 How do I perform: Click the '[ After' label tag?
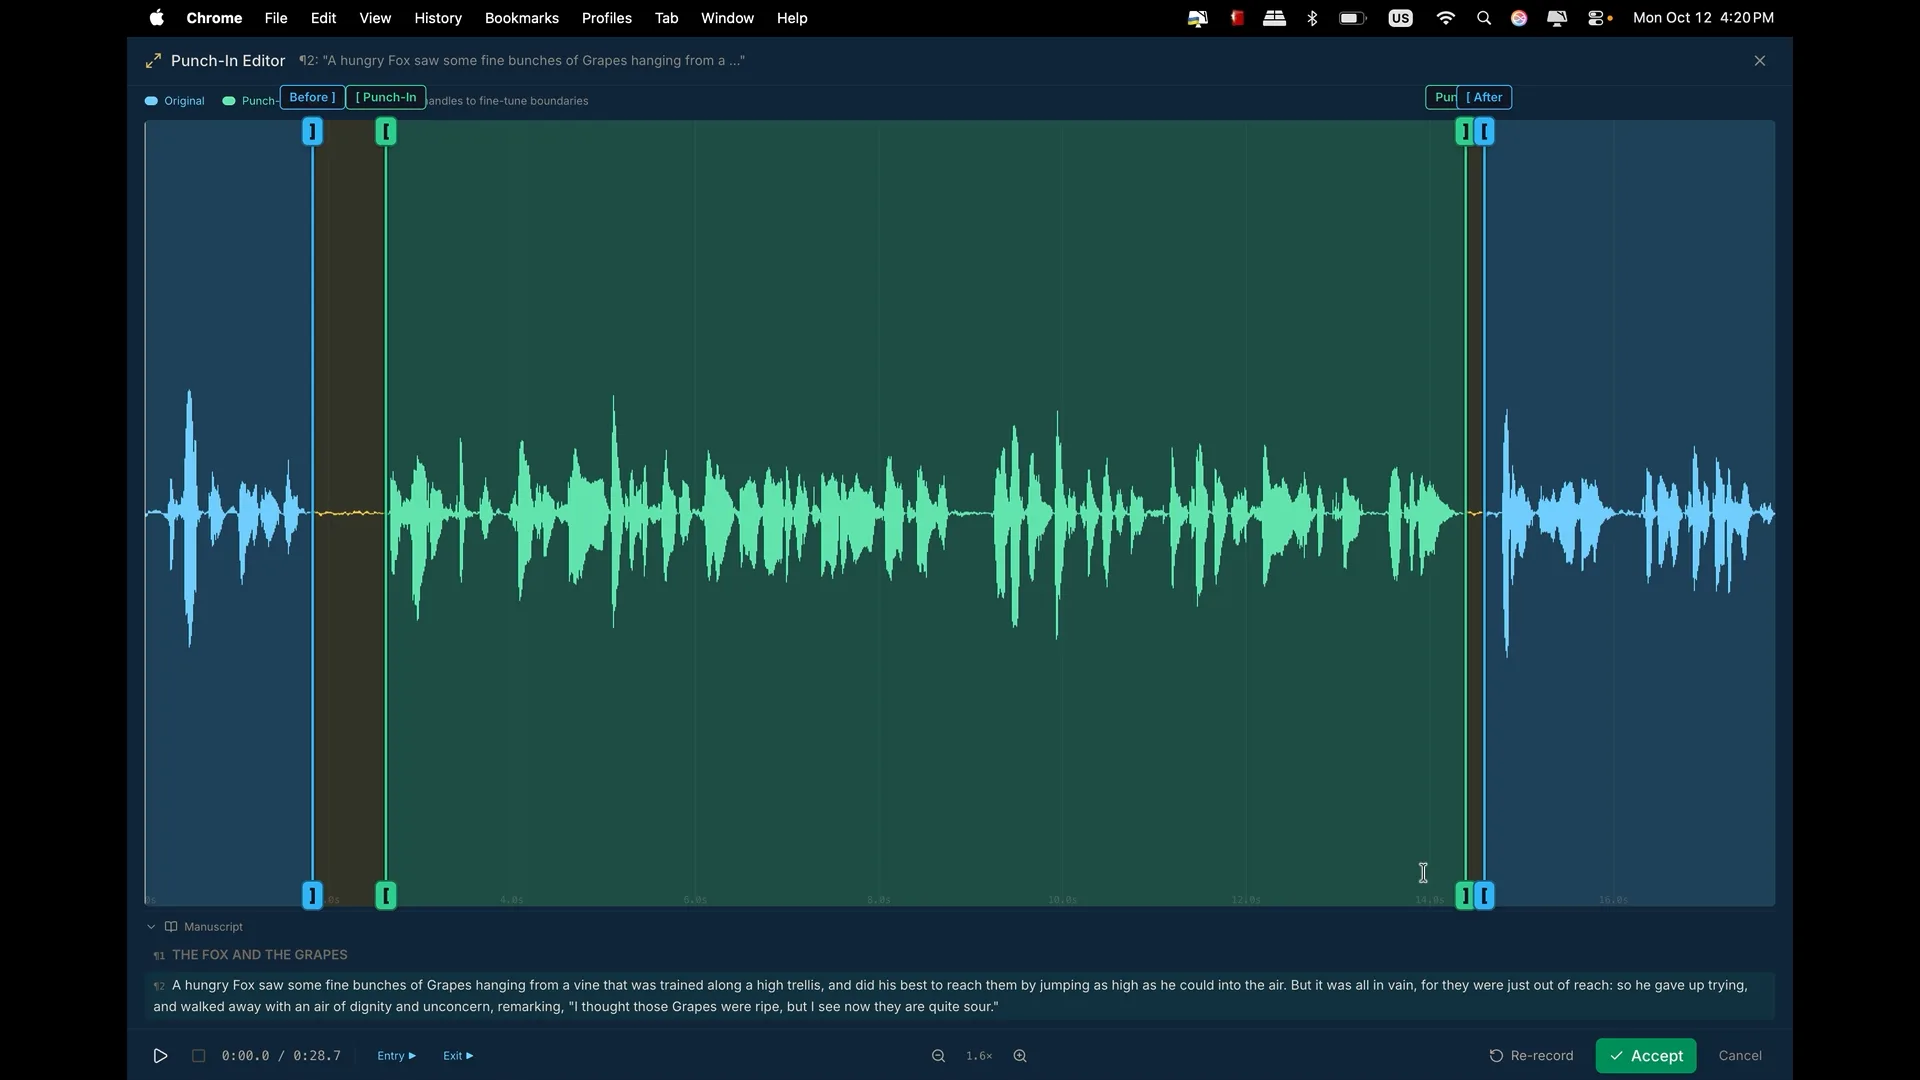pos(1484,97)
